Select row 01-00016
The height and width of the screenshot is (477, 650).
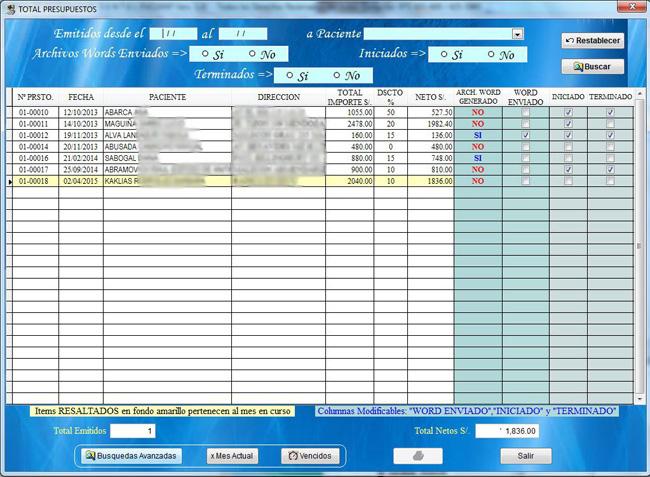pos(320,158)
